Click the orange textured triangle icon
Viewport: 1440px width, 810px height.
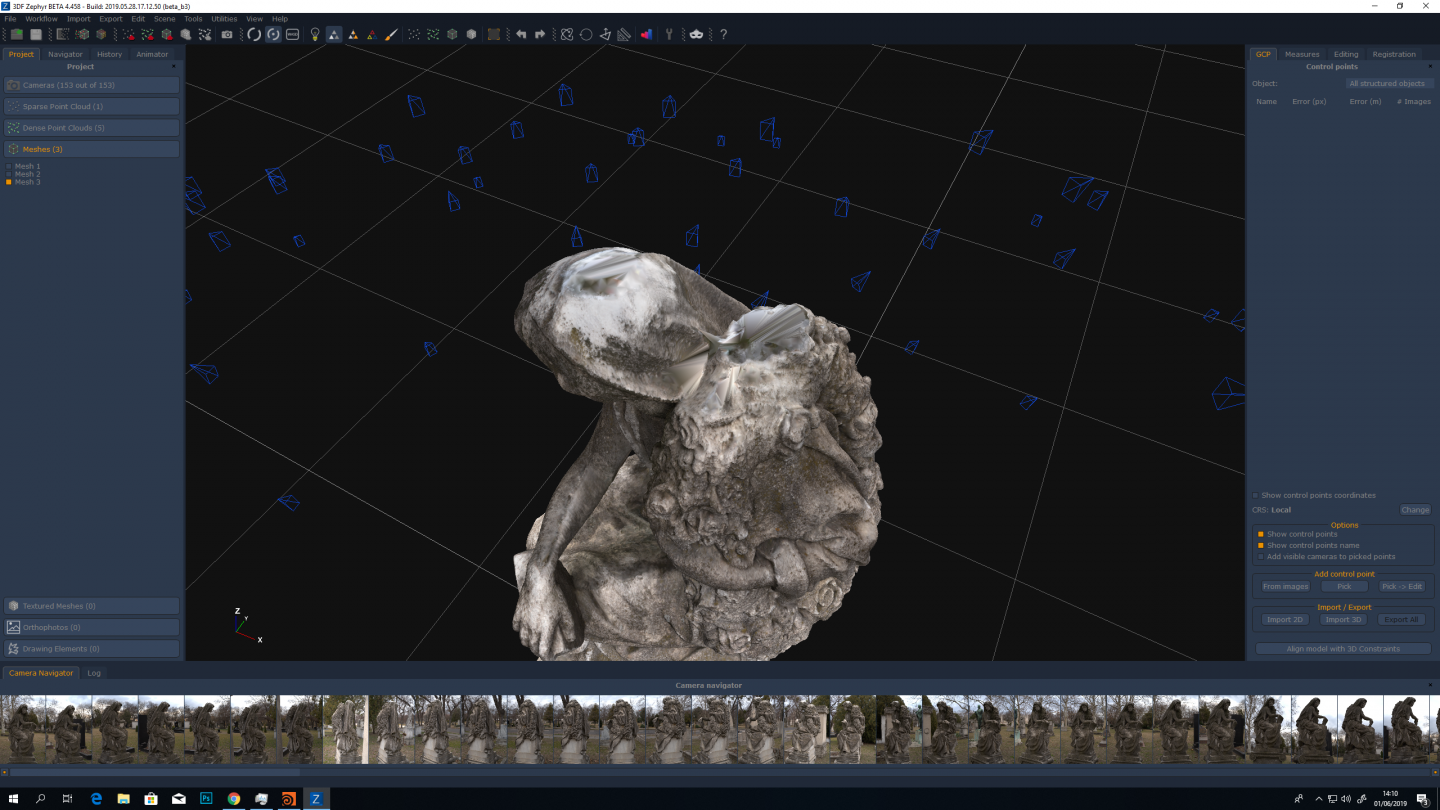point(353,34)
